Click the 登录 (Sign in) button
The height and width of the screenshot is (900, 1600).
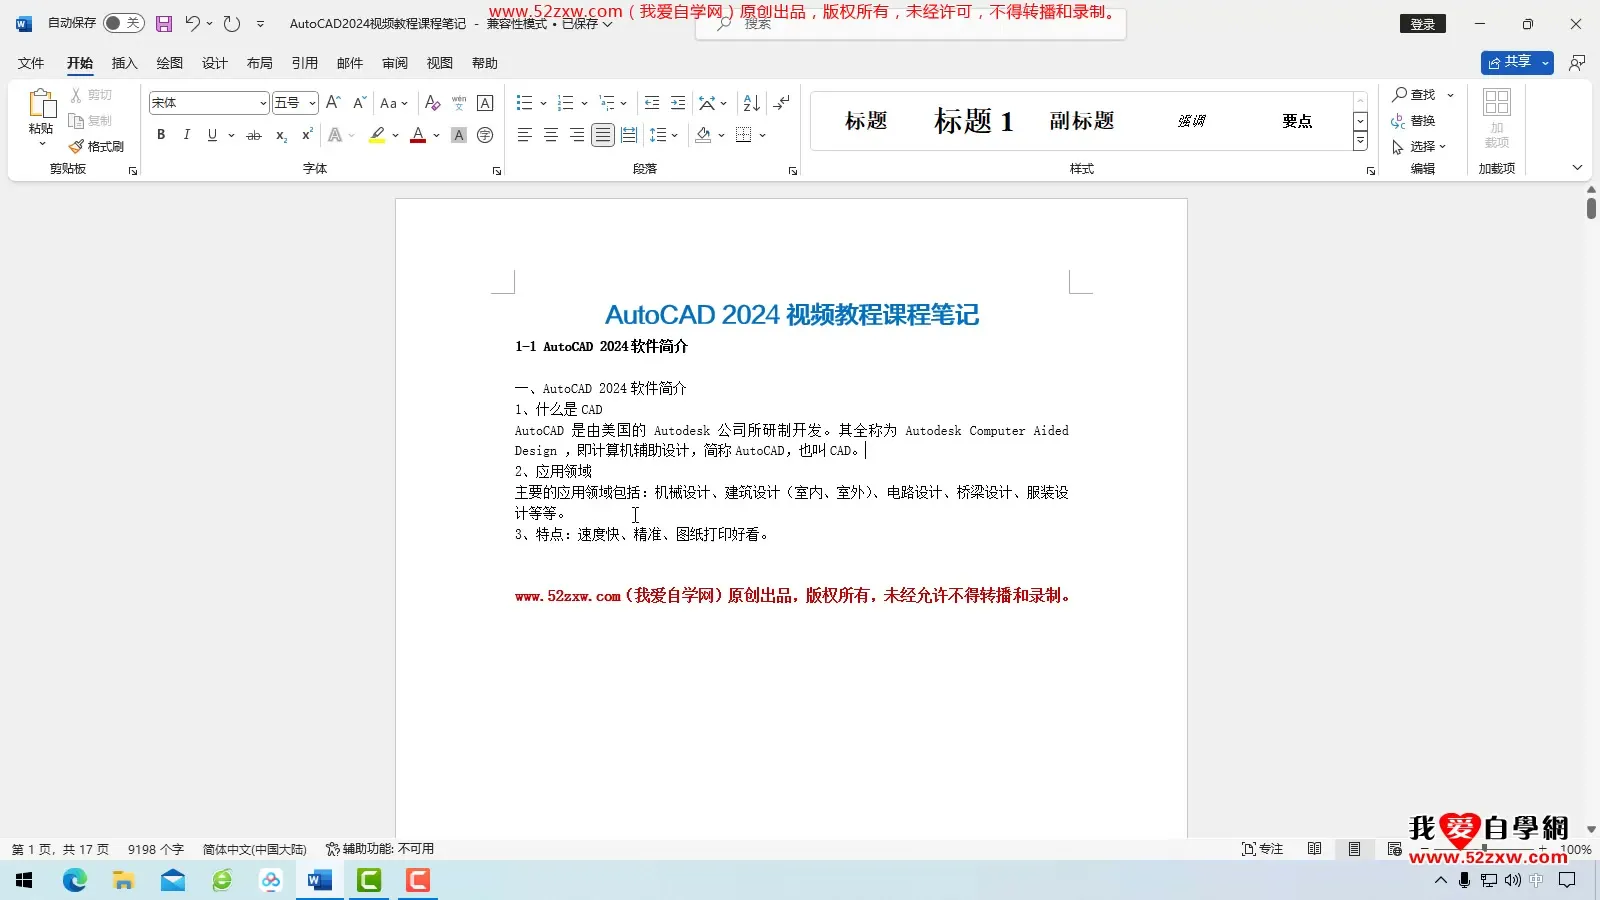point(1423,23)
